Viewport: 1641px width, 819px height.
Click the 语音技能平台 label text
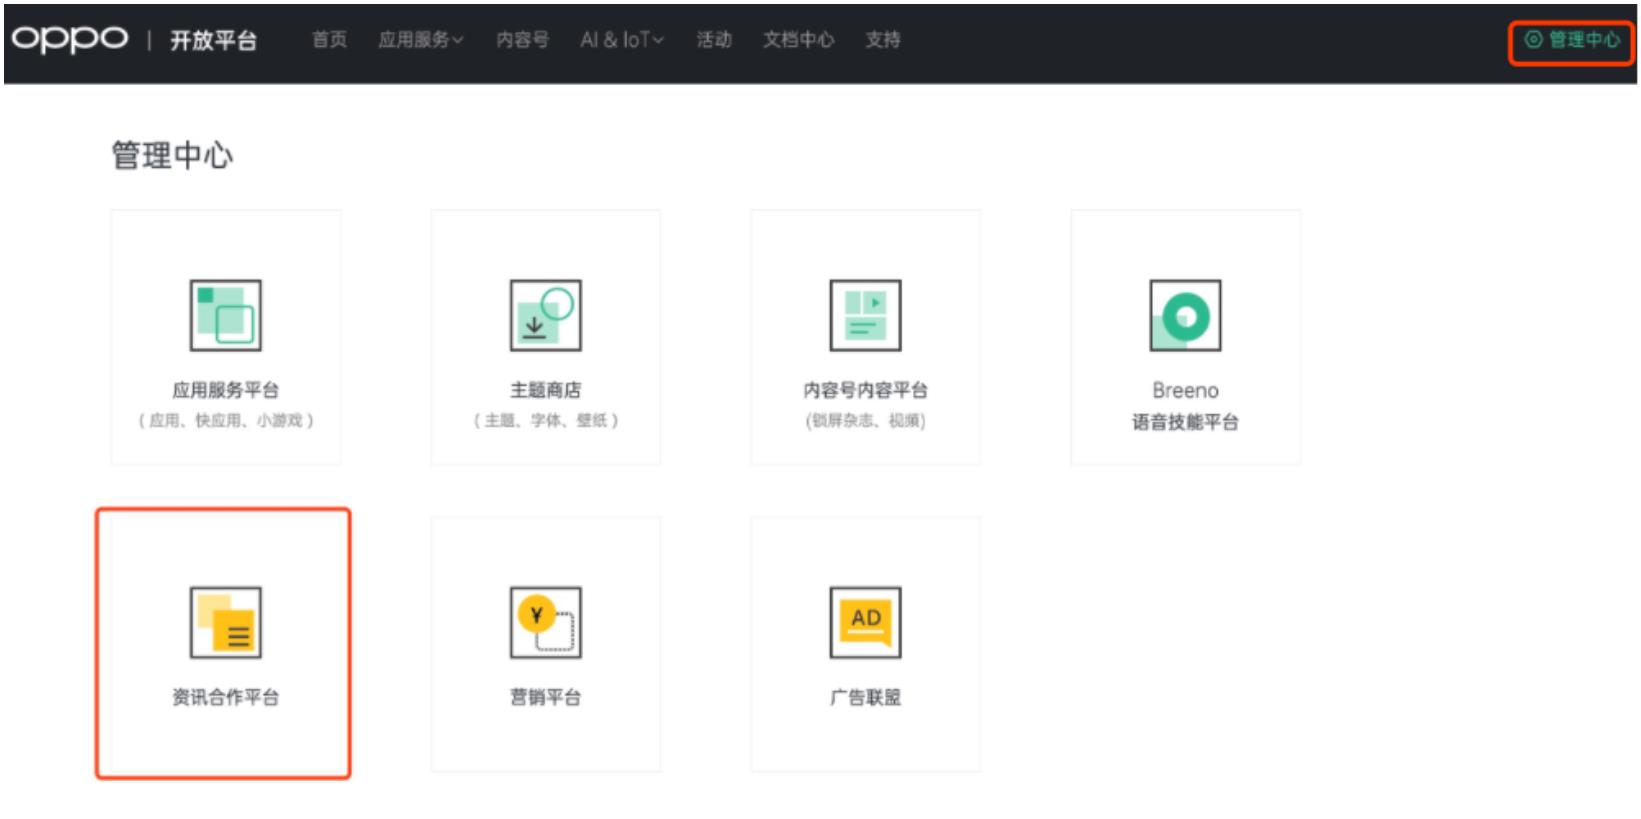point(1185,422)
